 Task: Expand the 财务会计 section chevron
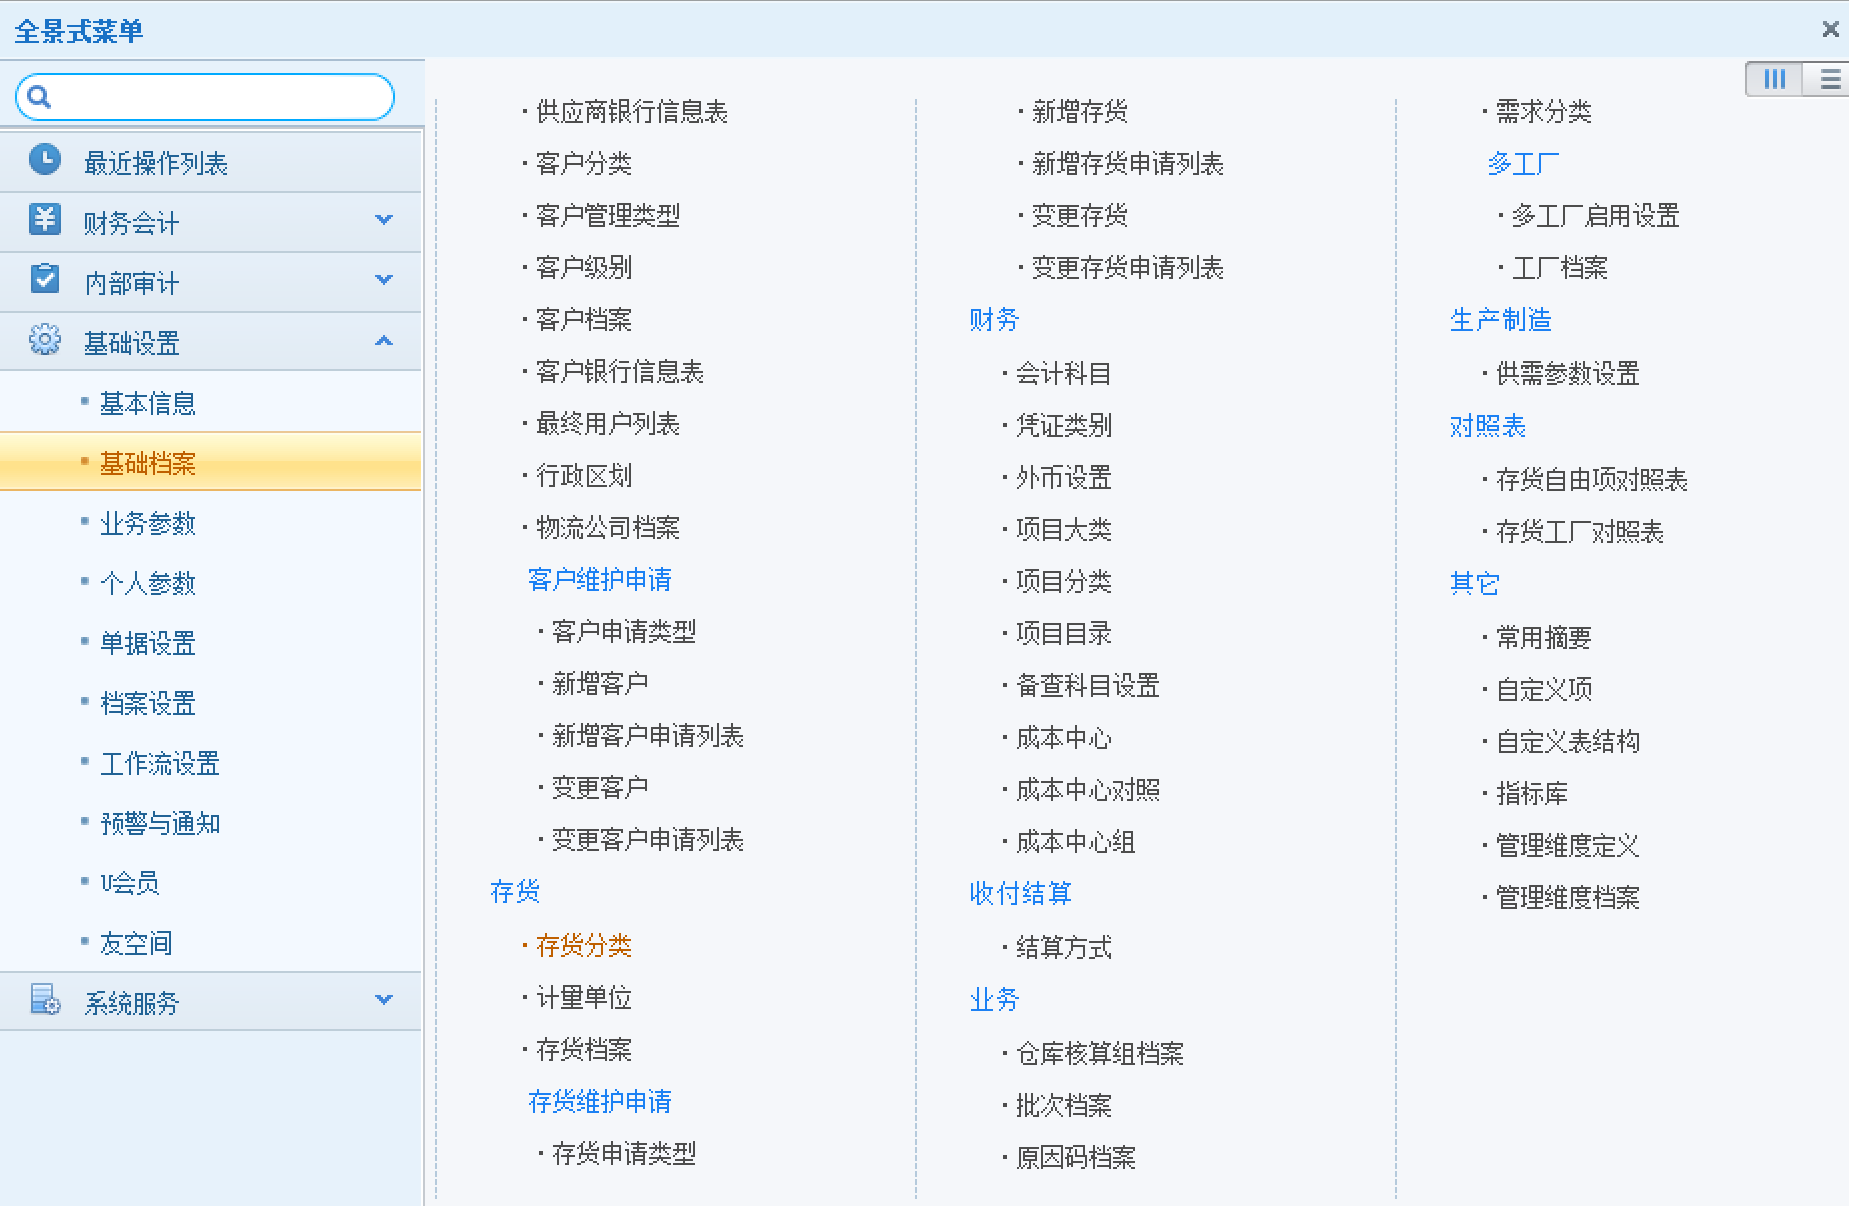pyautogui.click(x=384, y=220)
